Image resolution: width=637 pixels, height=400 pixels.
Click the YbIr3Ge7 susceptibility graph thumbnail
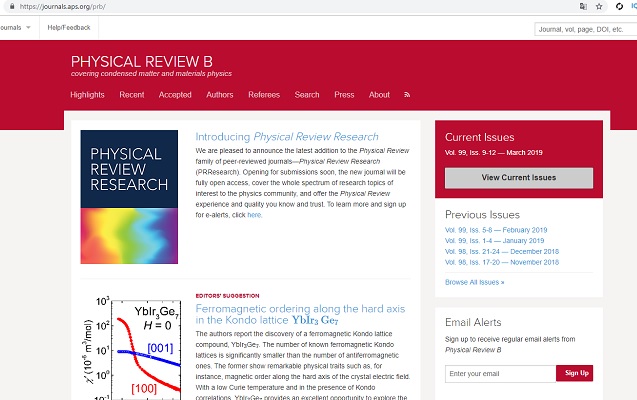click(131, 349)
